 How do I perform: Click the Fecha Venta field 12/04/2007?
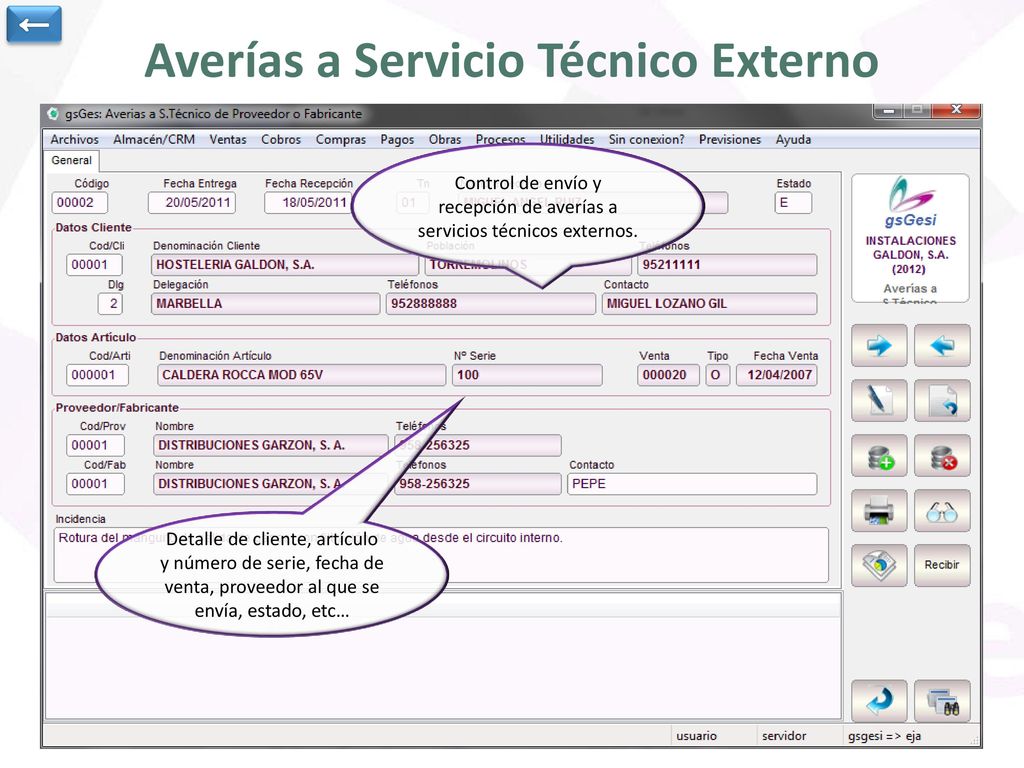776,375
